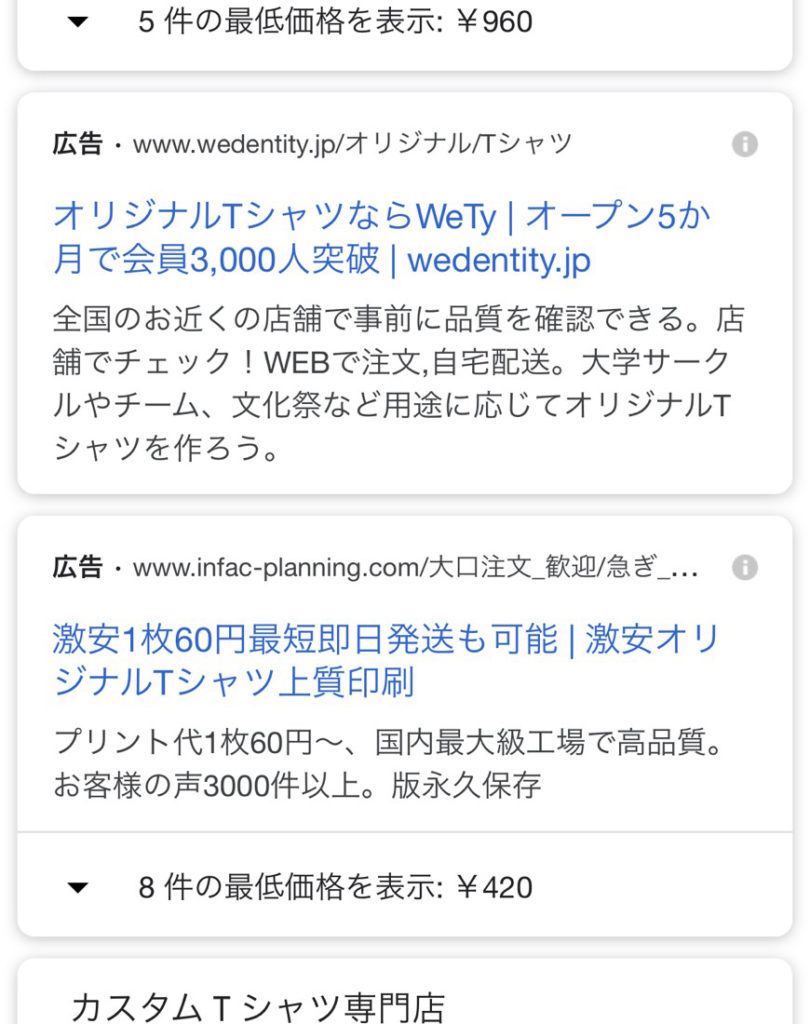The image size is (810, 1024).
Task: Tap the ¥420 lowest price value
Action: click(494, 888)
